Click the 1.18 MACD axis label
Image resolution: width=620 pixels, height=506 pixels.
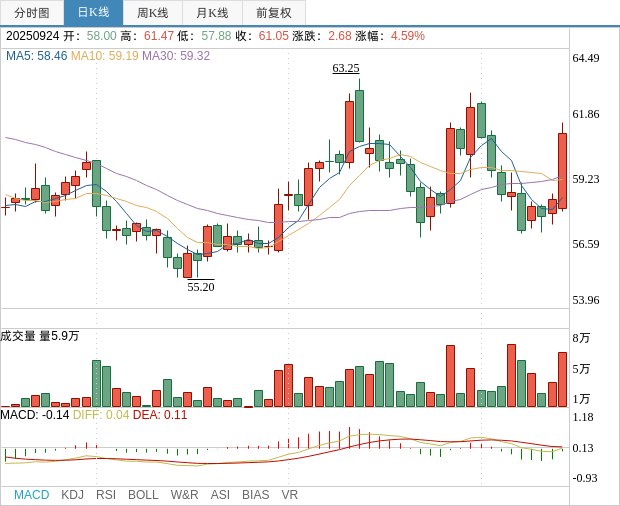click(x=583, y=417)
